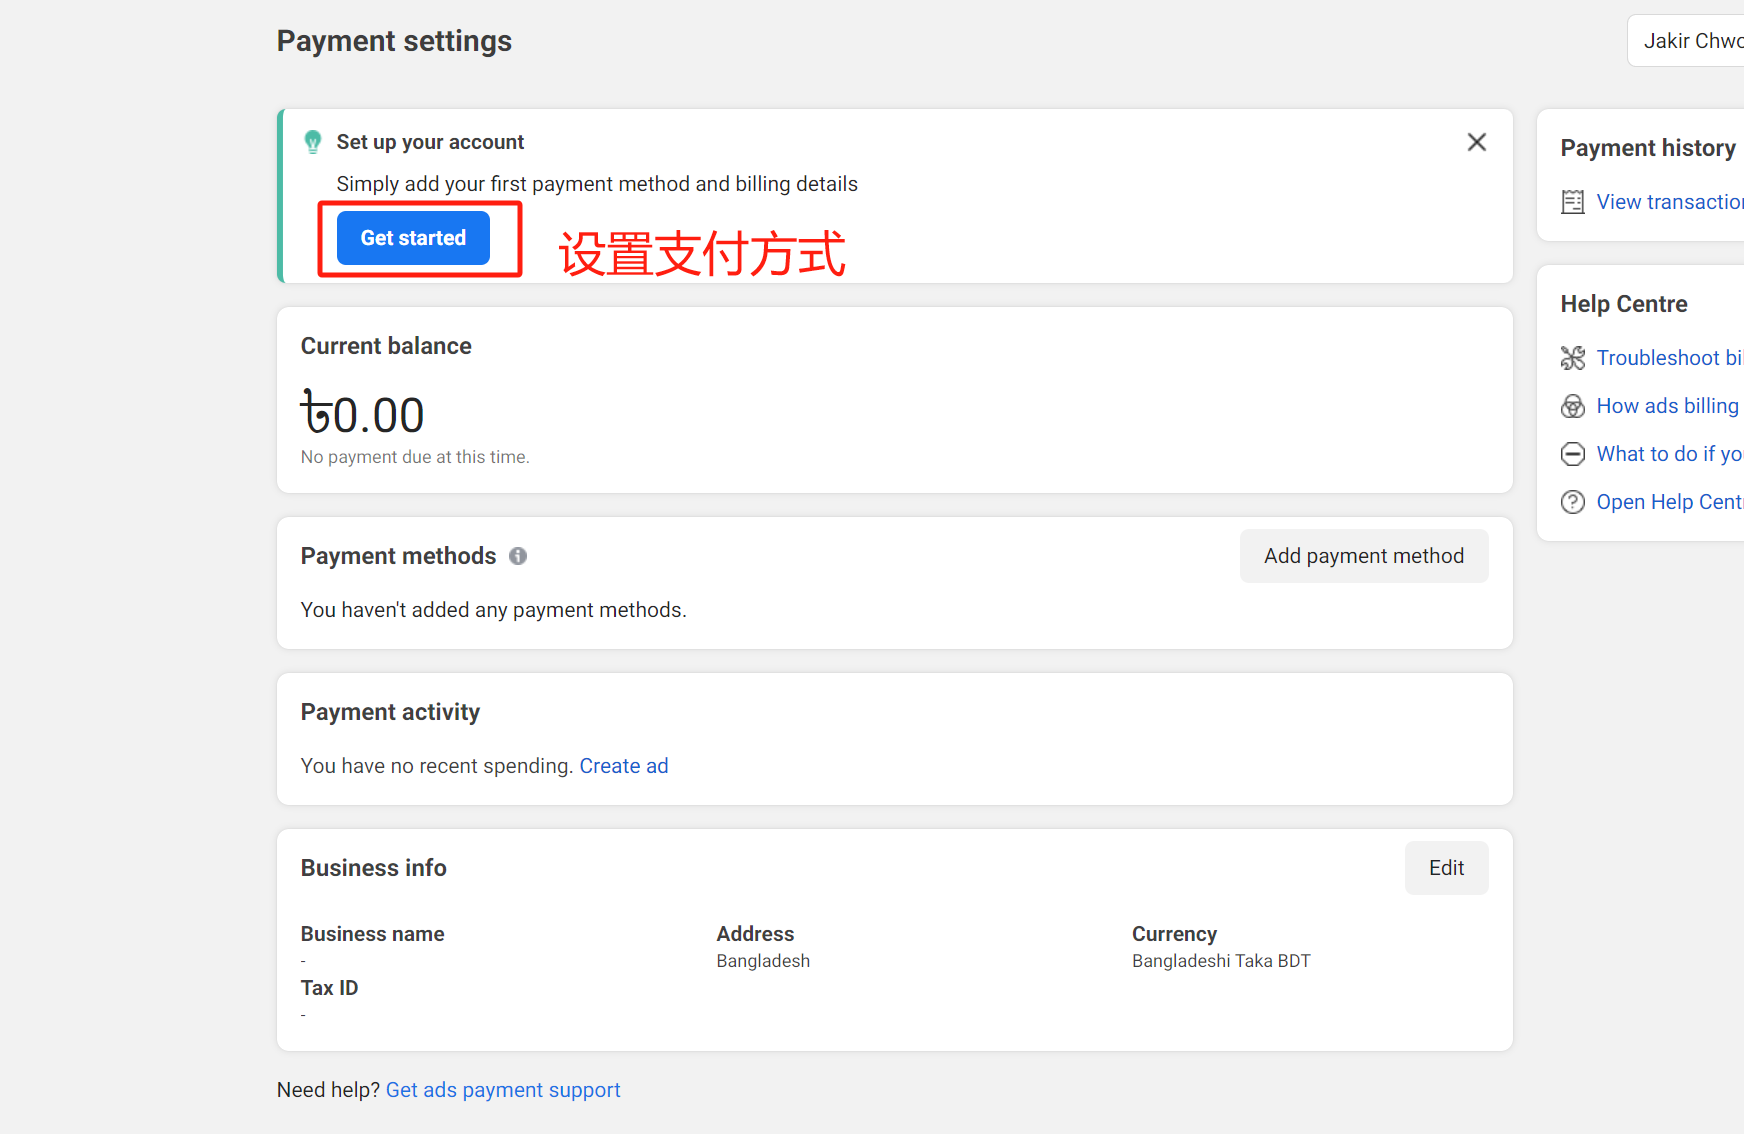Open the Create ad link
The width and height of the screenshot is (1744, 1134).
pyautogui.click(x=623, y=766)
